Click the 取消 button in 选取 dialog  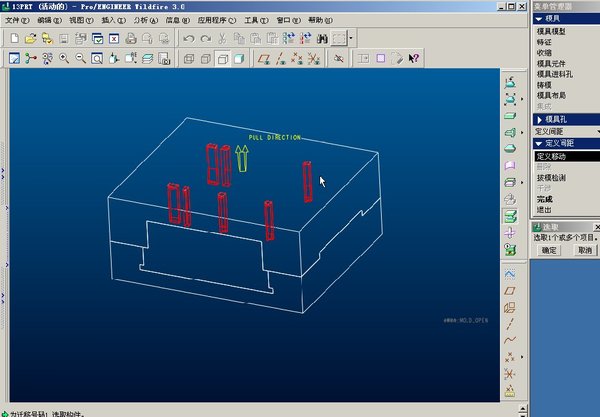[x=584, y=250]
